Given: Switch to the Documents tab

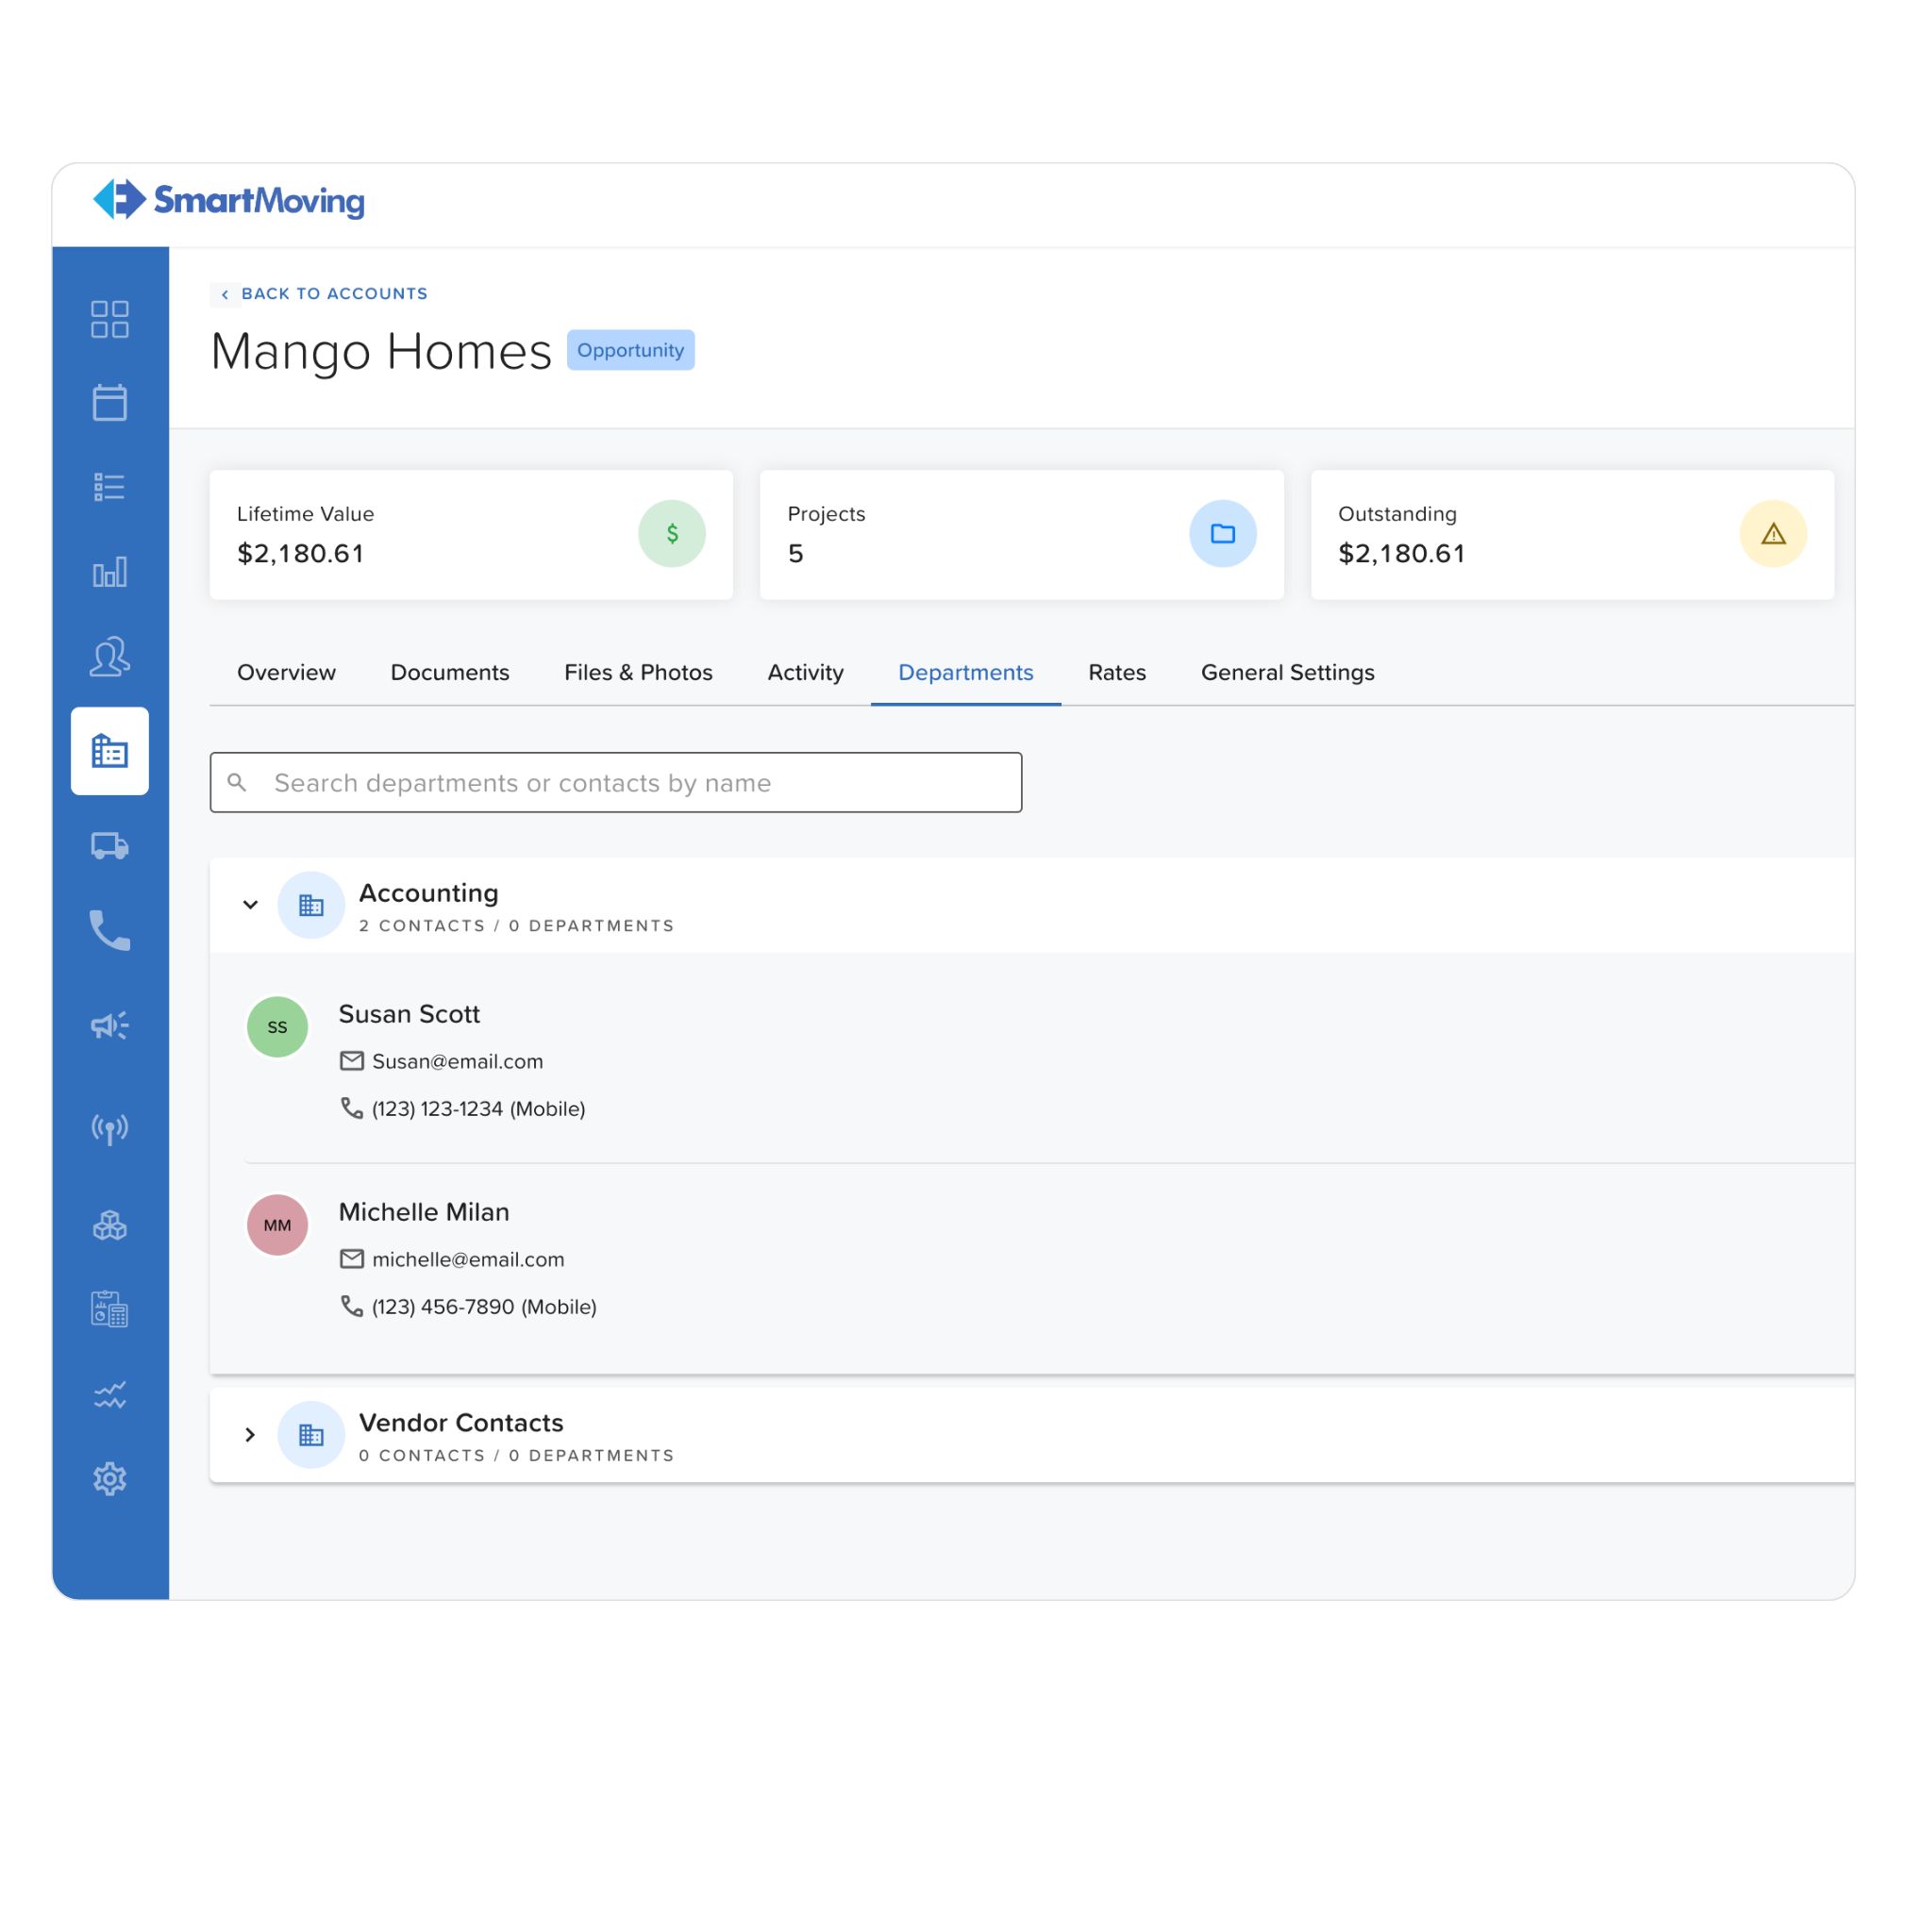Looking at the screenshot, I should [450, 672].
